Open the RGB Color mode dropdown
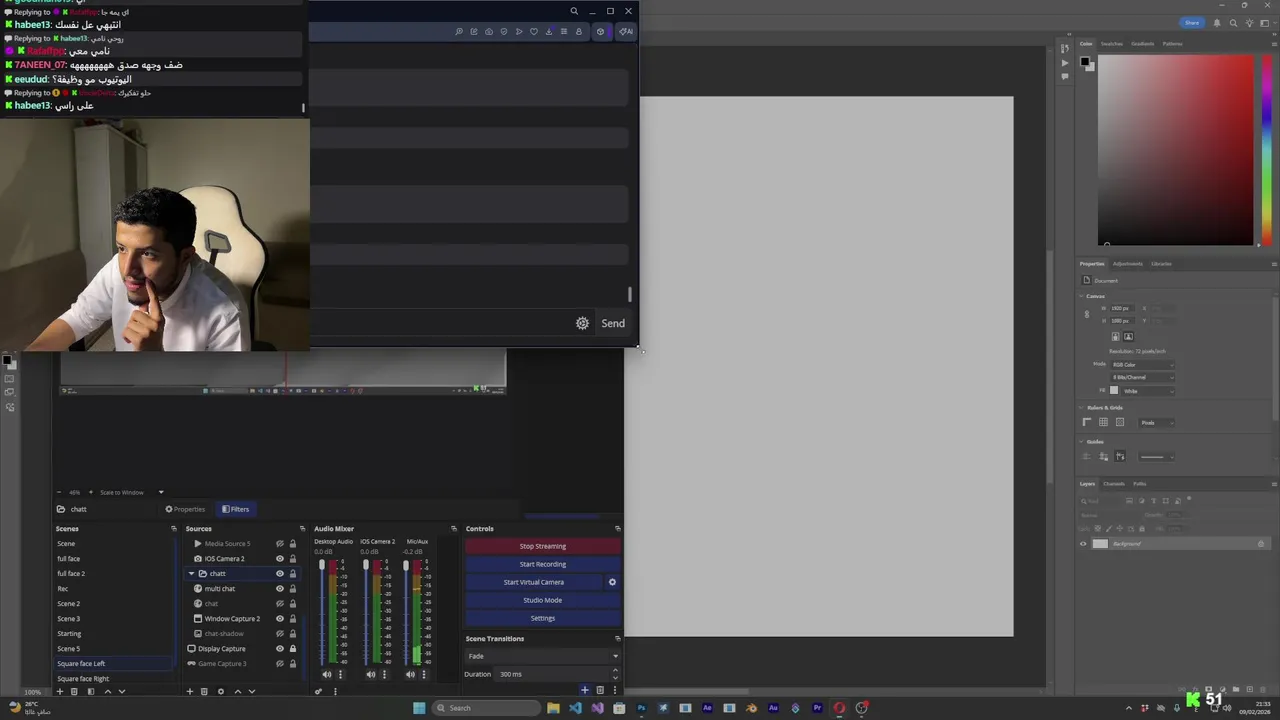This screenshot has width=1280, height=720. [x=1142, y=365]
